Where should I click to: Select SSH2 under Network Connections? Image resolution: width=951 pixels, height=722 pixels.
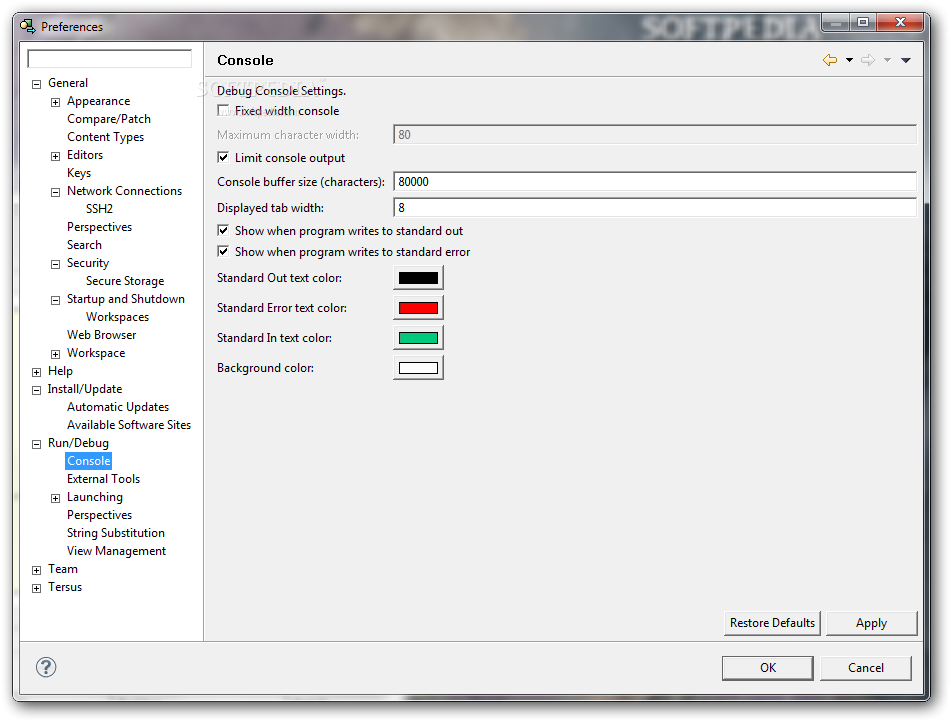pyautogui.click(x=99, y=209)
